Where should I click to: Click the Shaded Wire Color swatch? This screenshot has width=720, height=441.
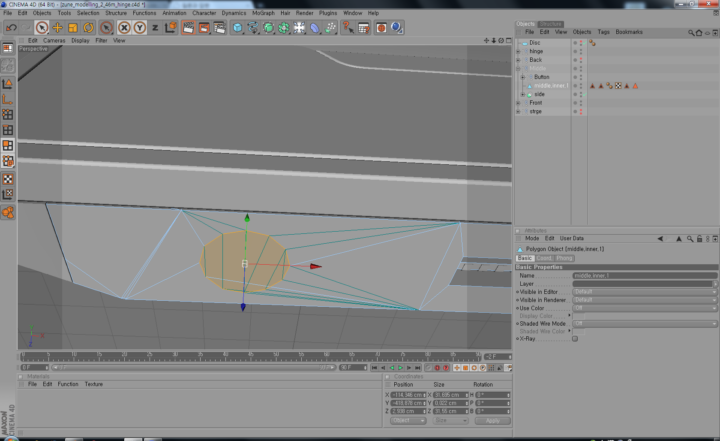(579, 331)
